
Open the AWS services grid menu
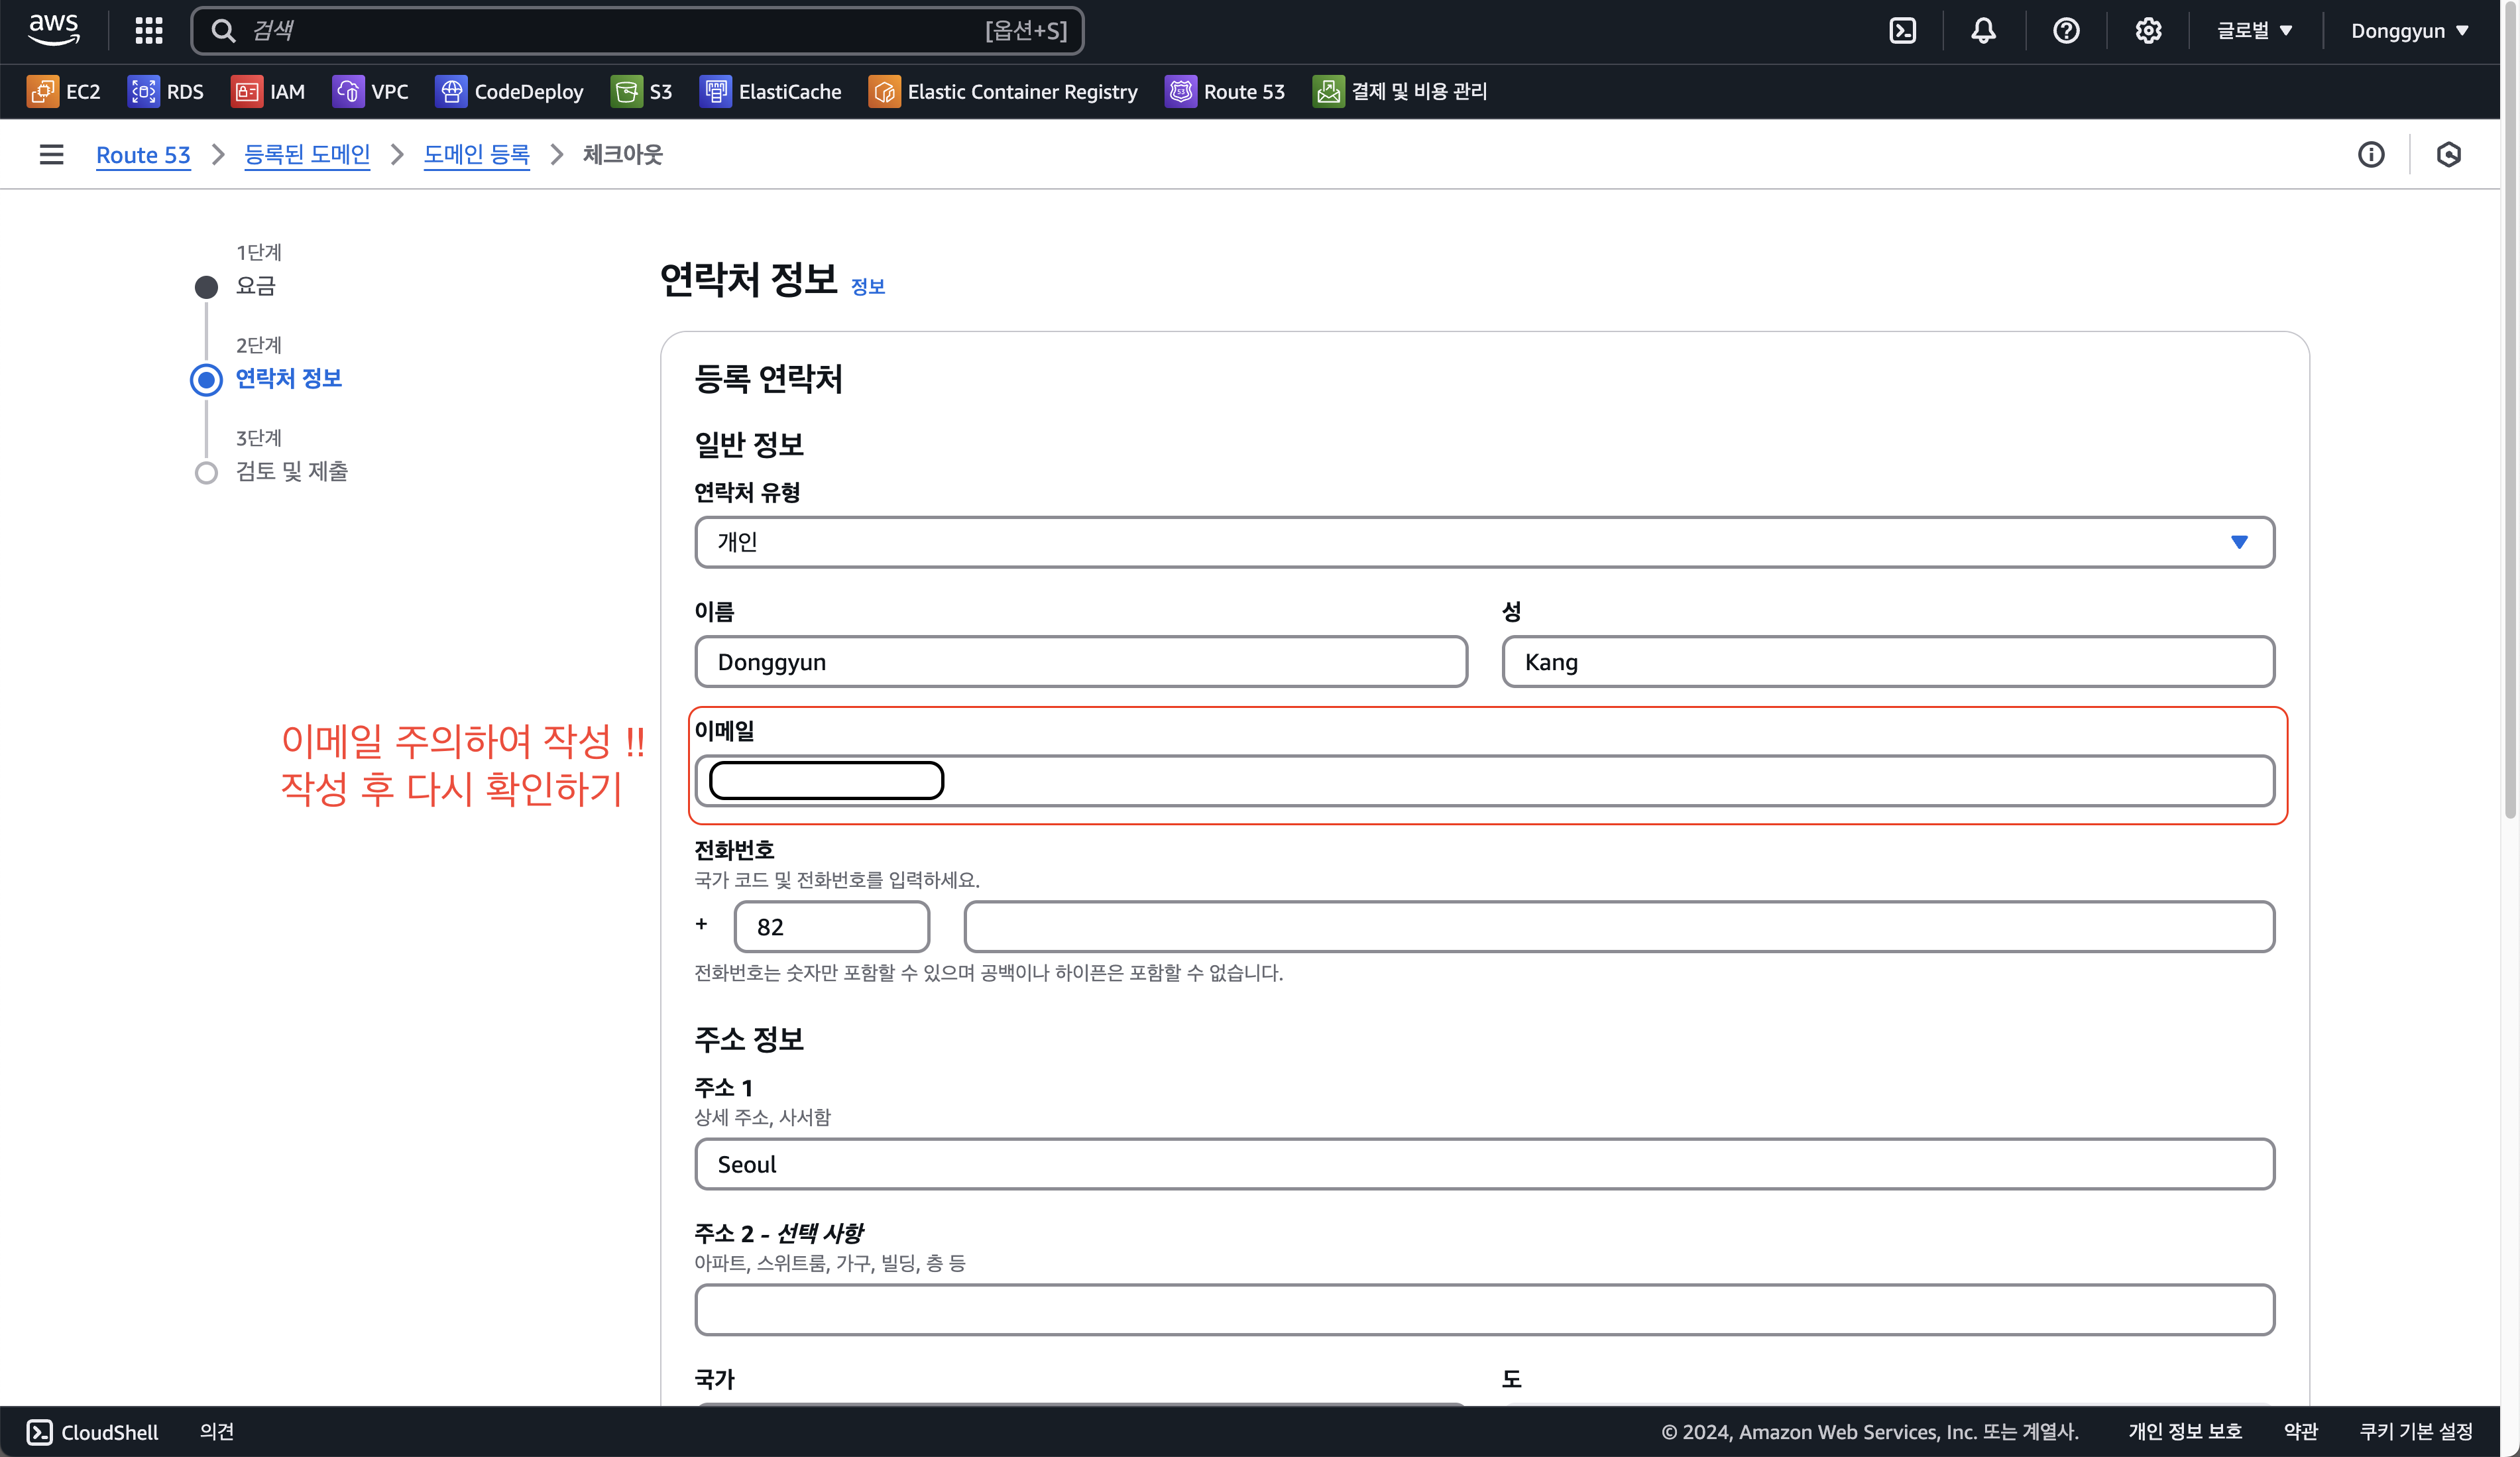pos(149,31)
